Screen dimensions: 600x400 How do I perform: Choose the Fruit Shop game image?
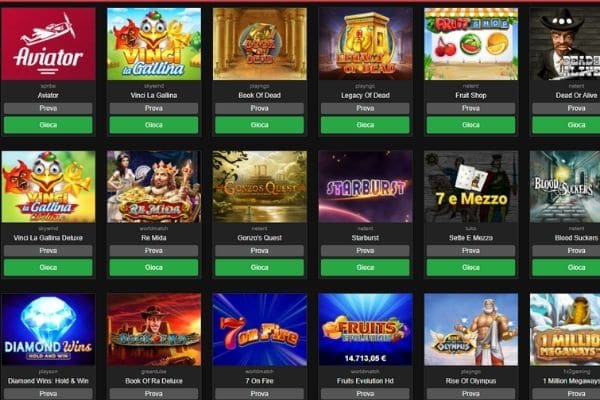tap(471, 44)
